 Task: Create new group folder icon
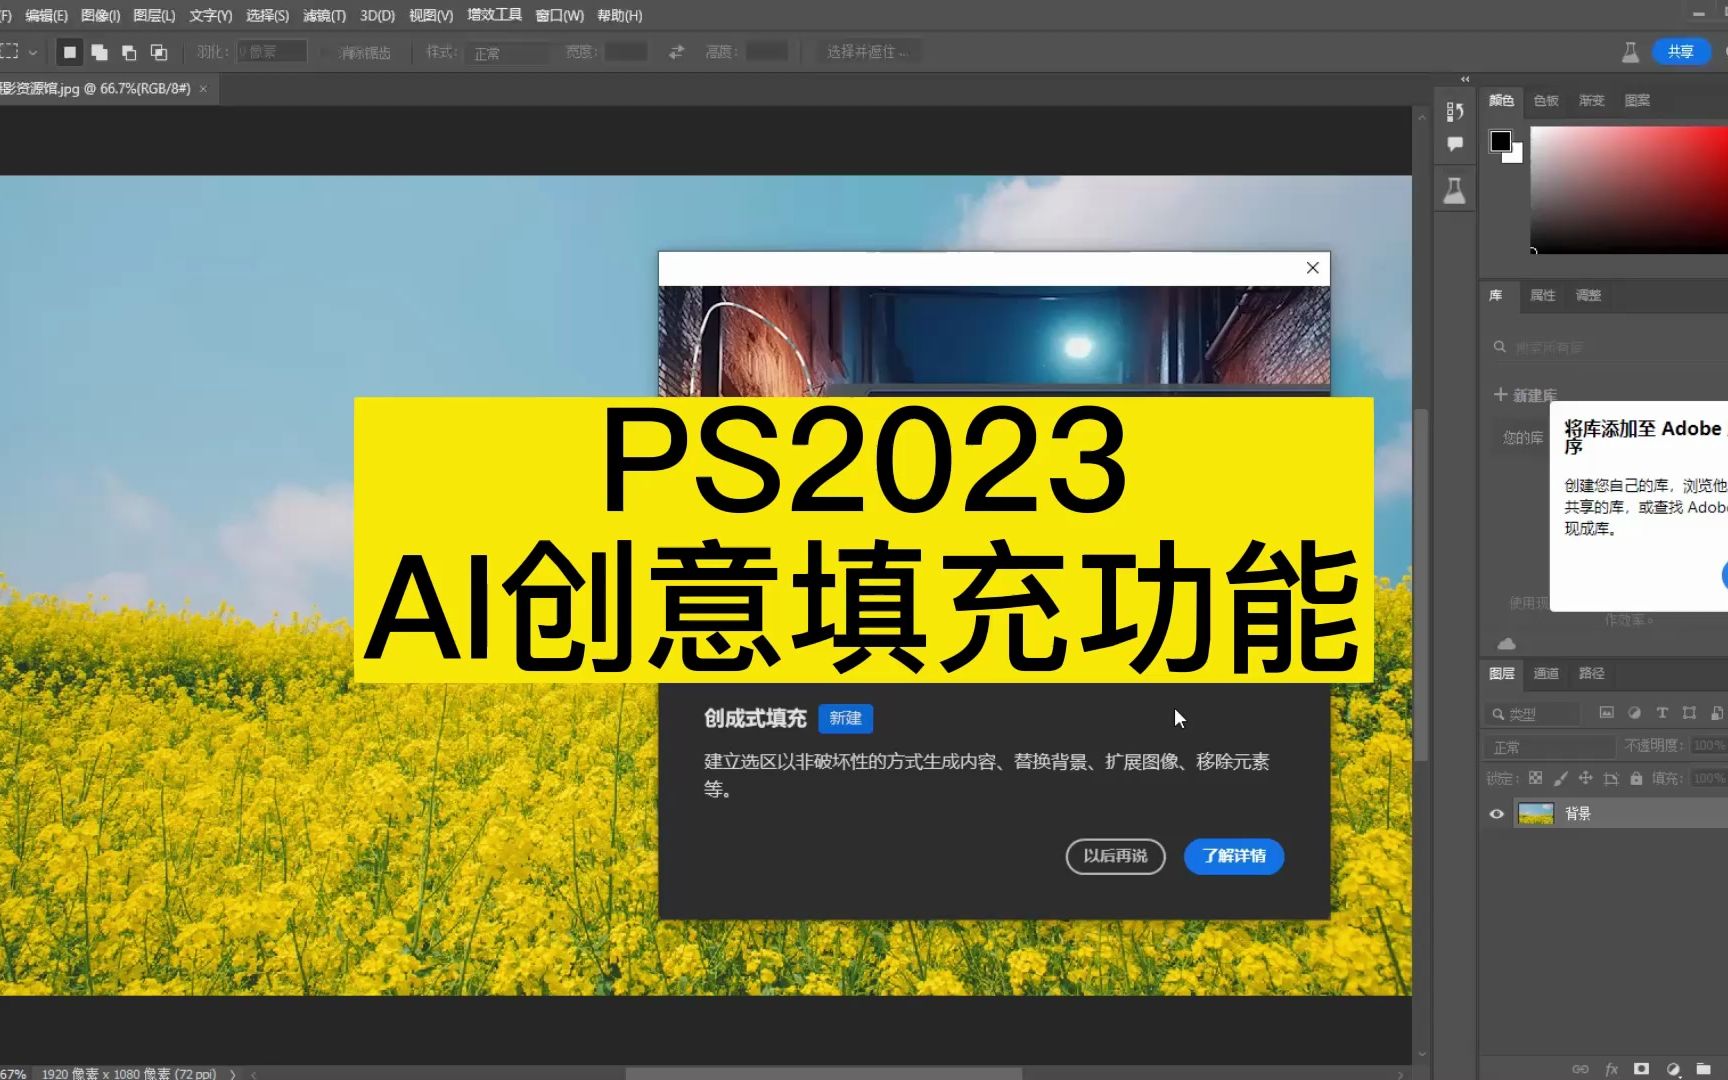(x=1703, y=1069)
